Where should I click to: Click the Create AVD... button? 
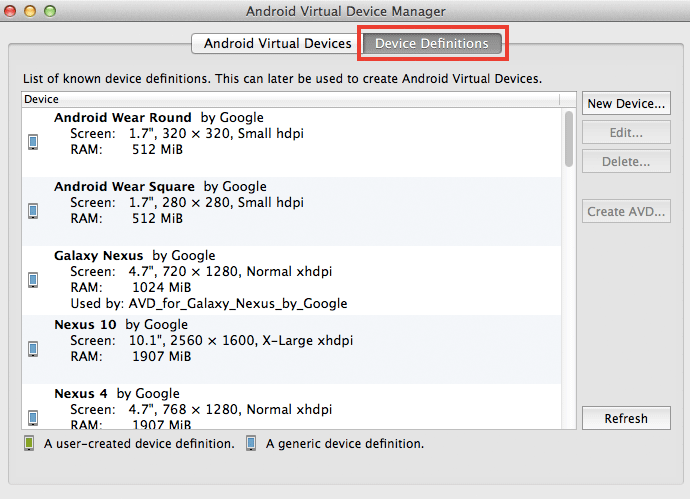pos(626,211)
